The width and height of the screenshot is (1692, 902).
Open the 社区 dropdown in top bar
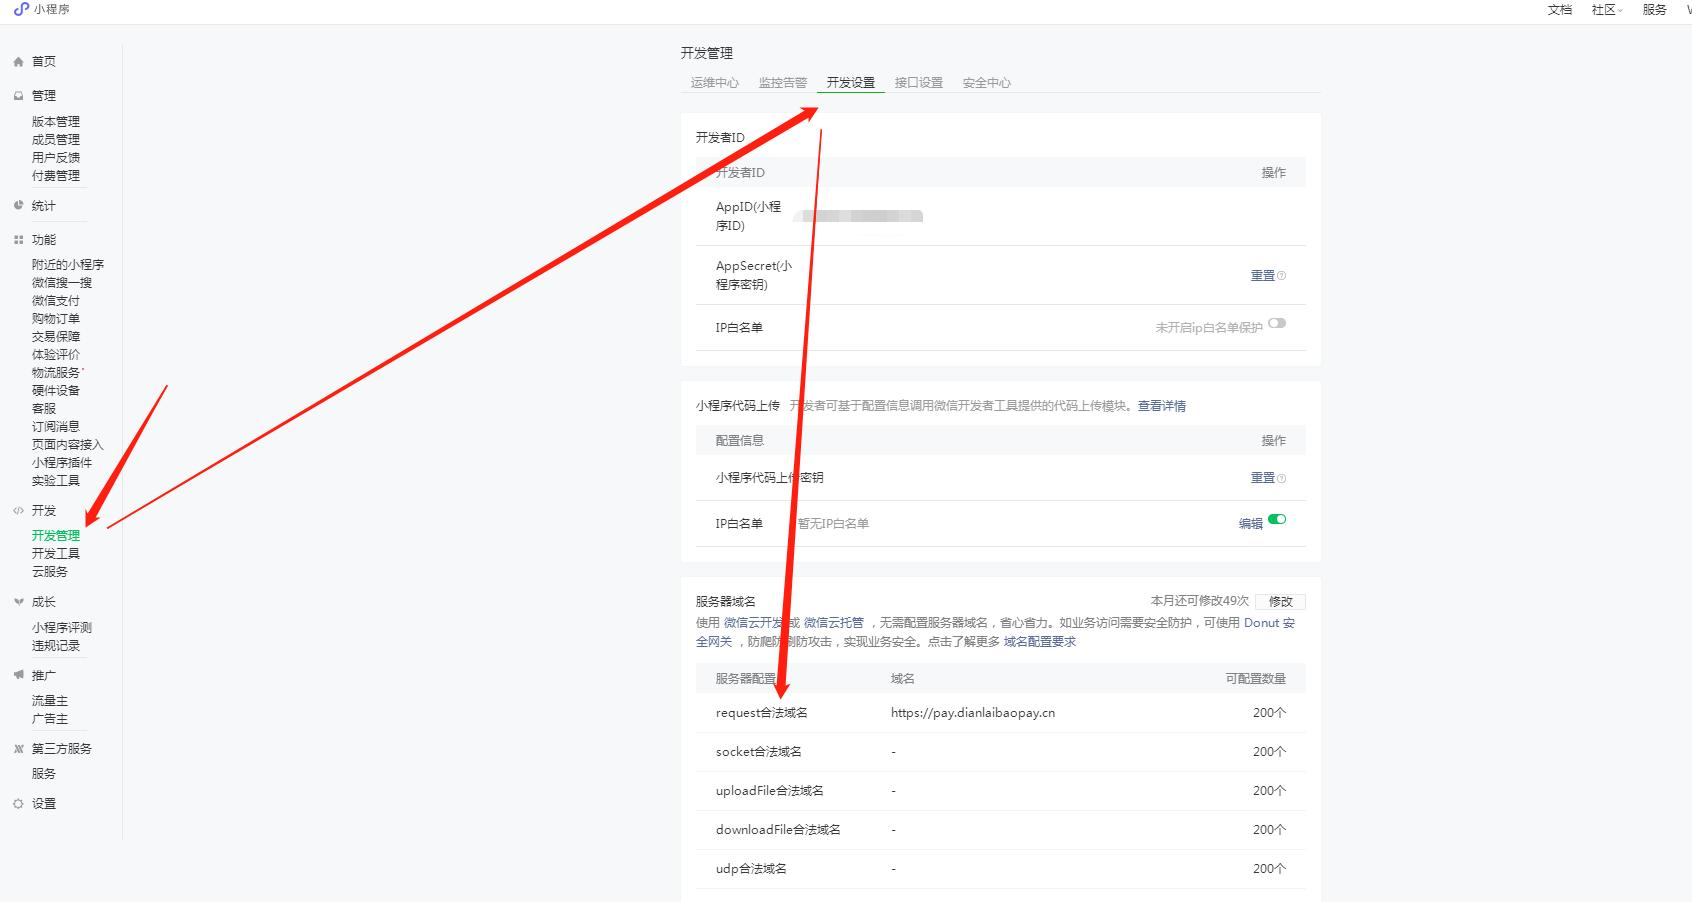click(1607, 10)
